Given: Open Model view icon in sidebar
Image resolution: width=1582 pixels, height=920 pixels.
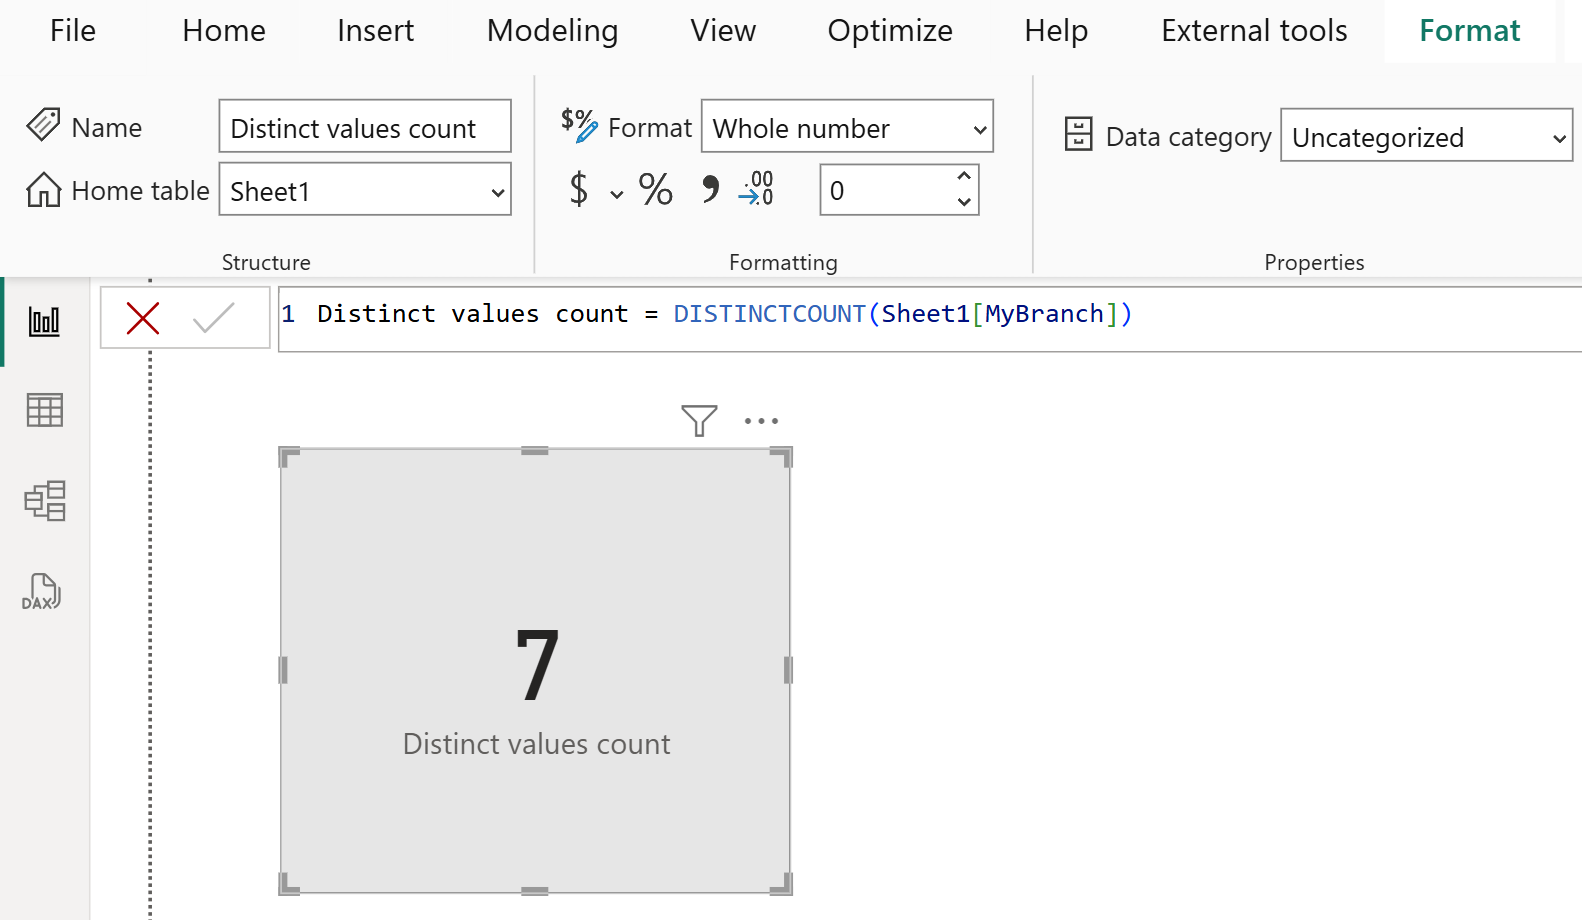Looking at the screenshot, I should point(44,501).
